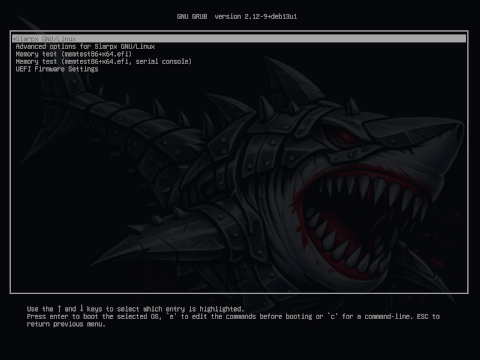Click the 'return previous menu.' text

pyautogui.click(x=66, y=324)
